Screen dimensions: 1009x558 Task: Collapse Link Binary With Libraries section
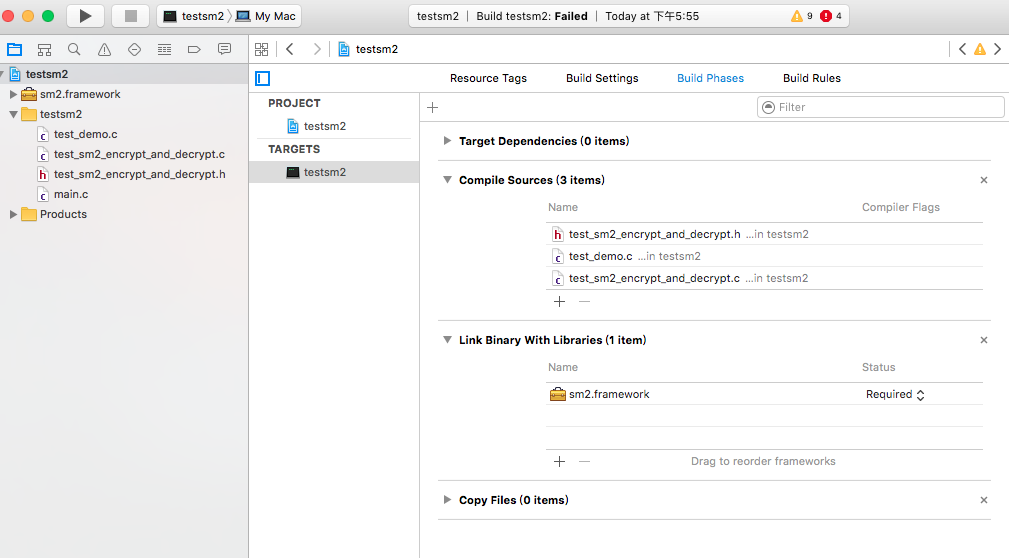pos(447,339)
